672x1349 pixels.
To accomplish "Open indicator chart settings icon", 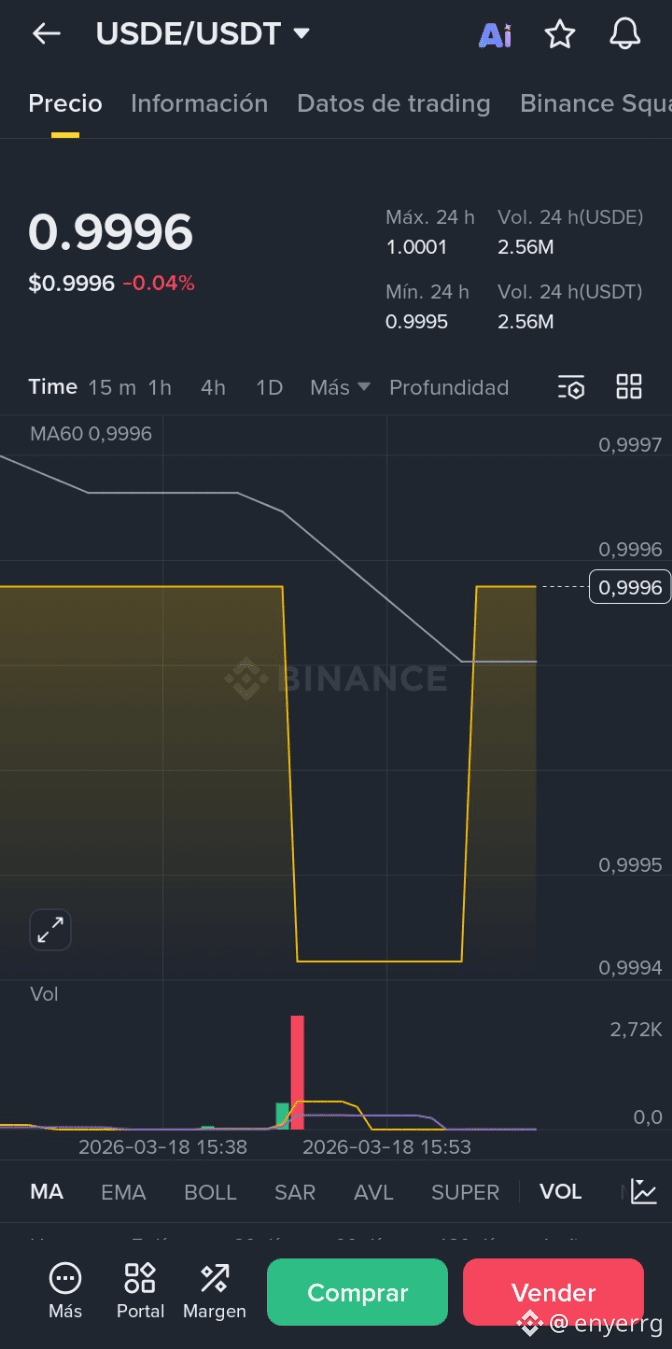I will (x=644, y=1192).
